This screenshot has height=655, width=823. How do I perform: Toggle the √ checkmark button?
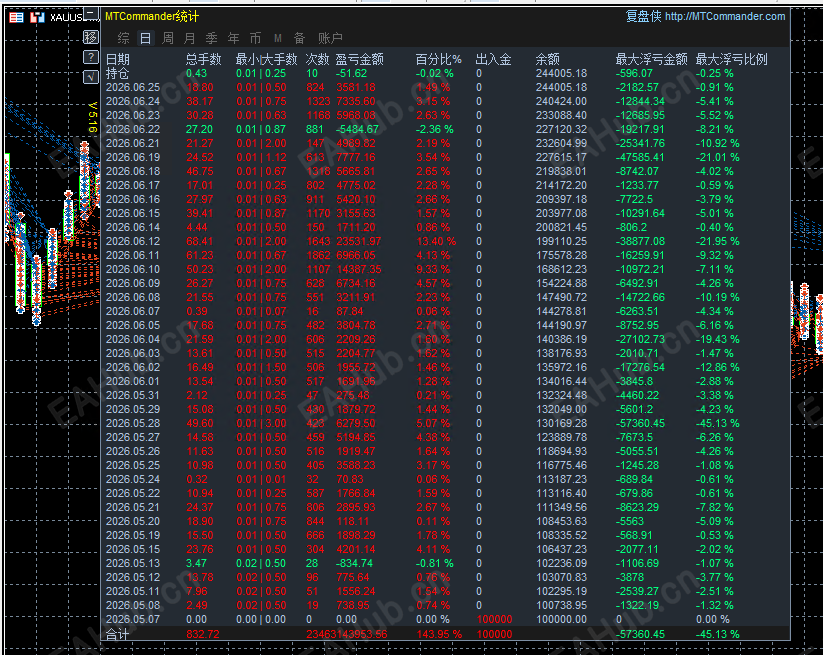tap(91, 77)
